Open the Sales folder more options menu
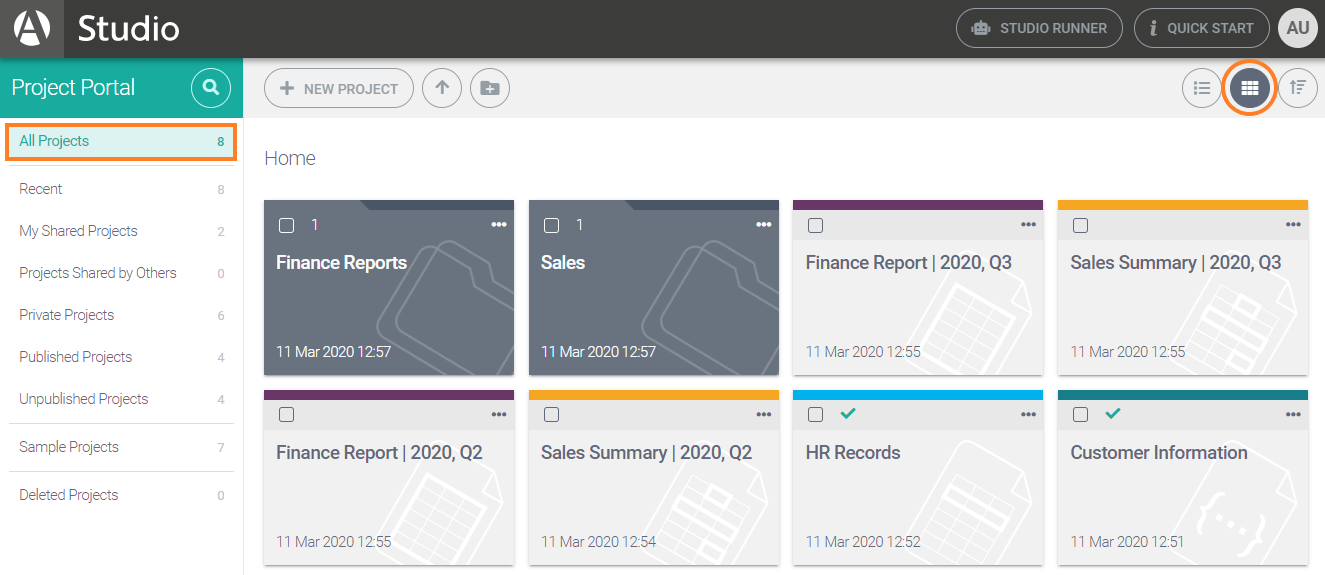 [764, 225]
